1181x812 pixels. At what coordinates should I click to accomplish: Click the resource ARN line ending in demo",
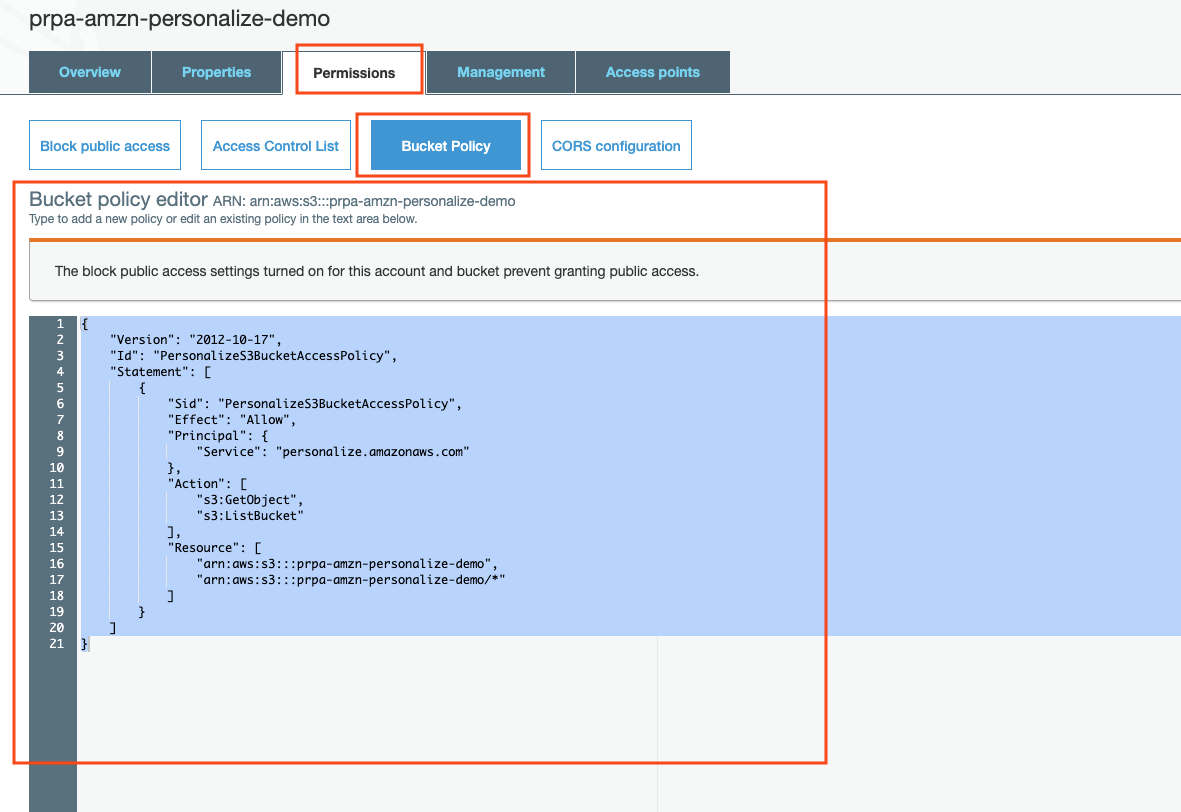click(x=347, y=563)
